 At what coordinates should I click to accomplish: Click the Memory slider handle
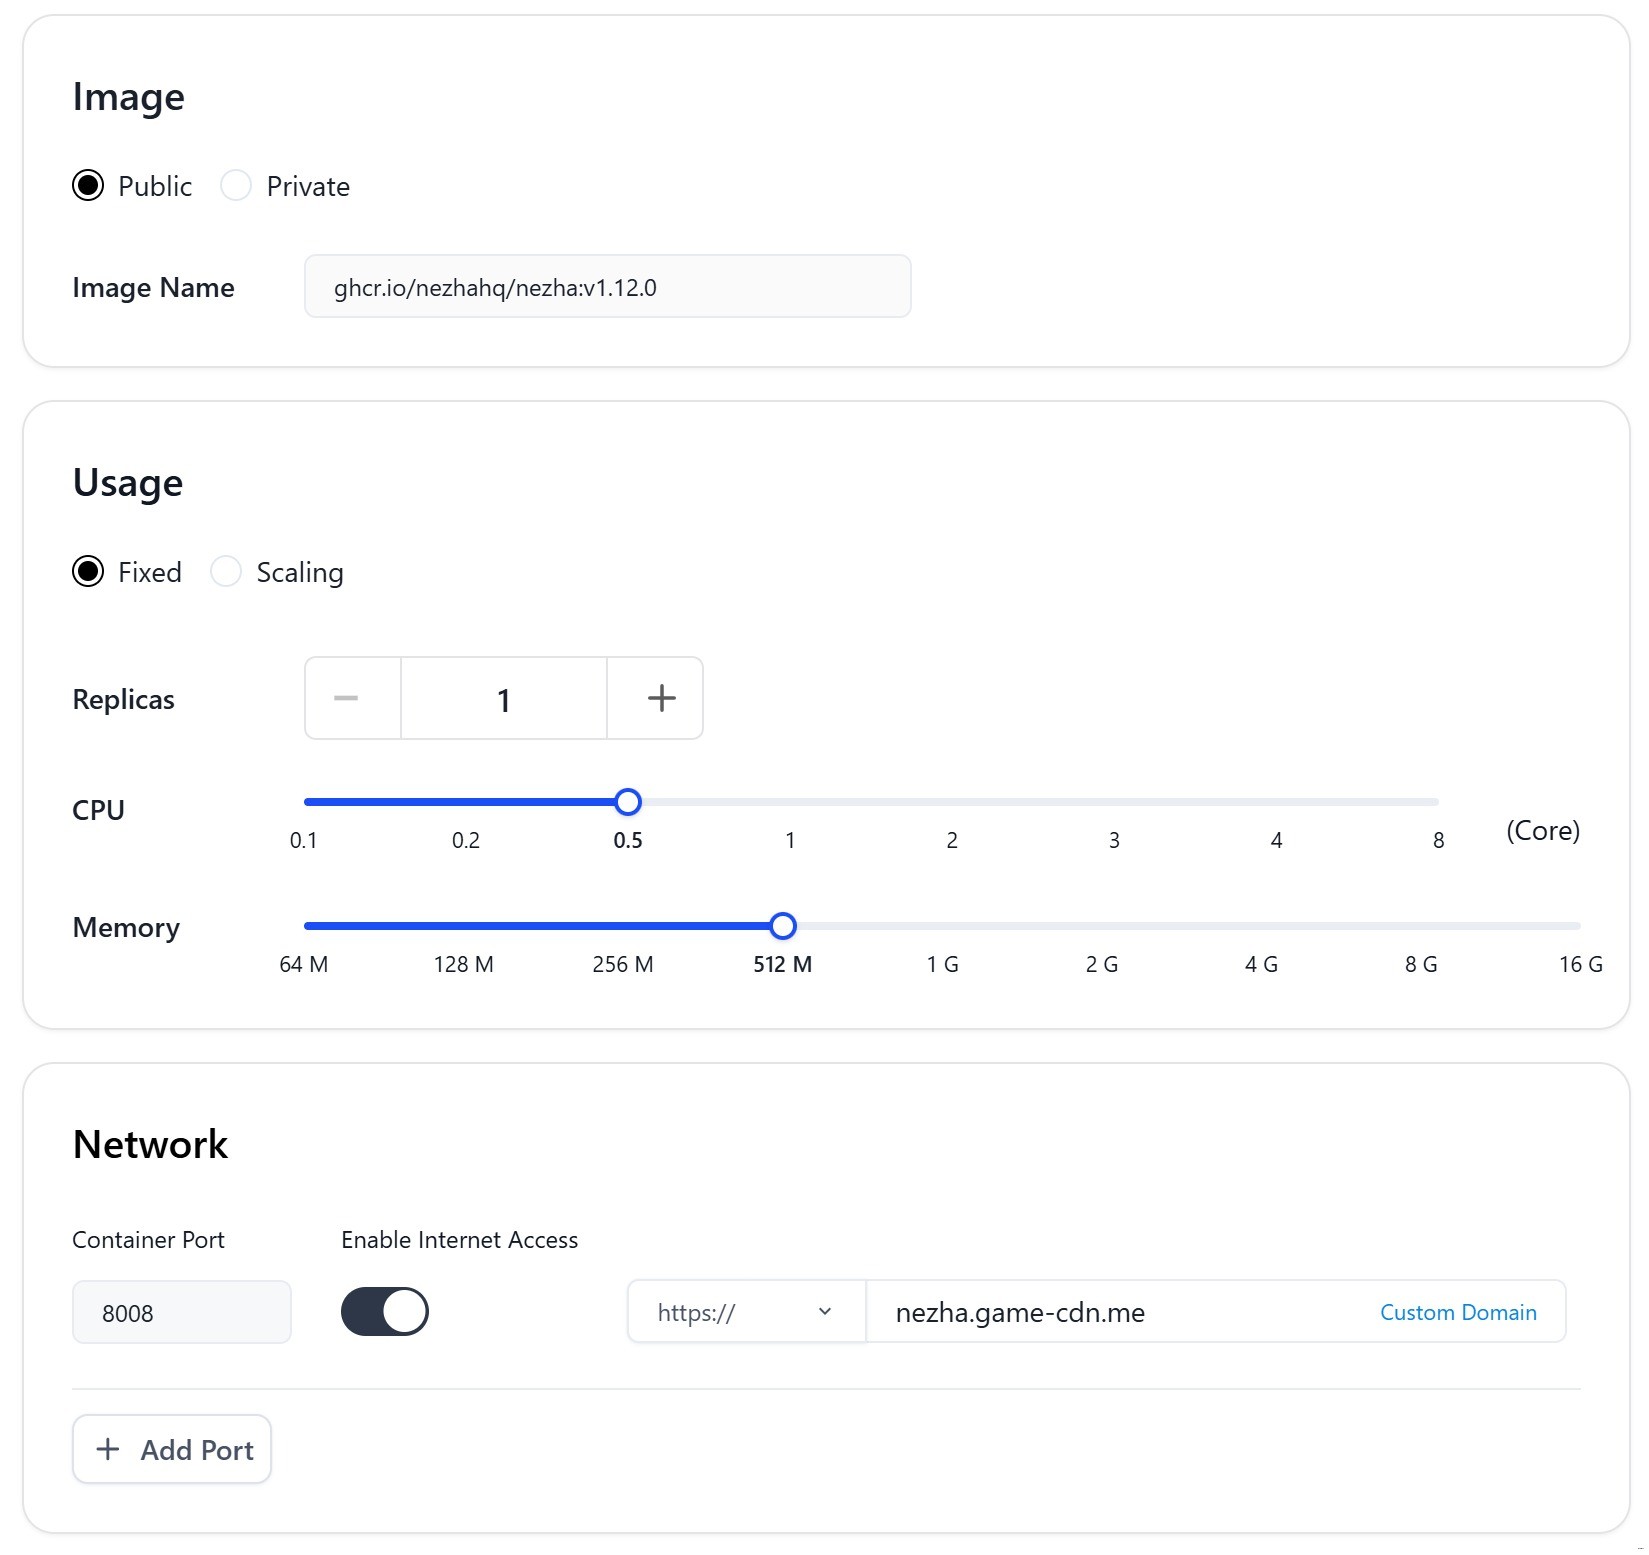tap(783, 926)
